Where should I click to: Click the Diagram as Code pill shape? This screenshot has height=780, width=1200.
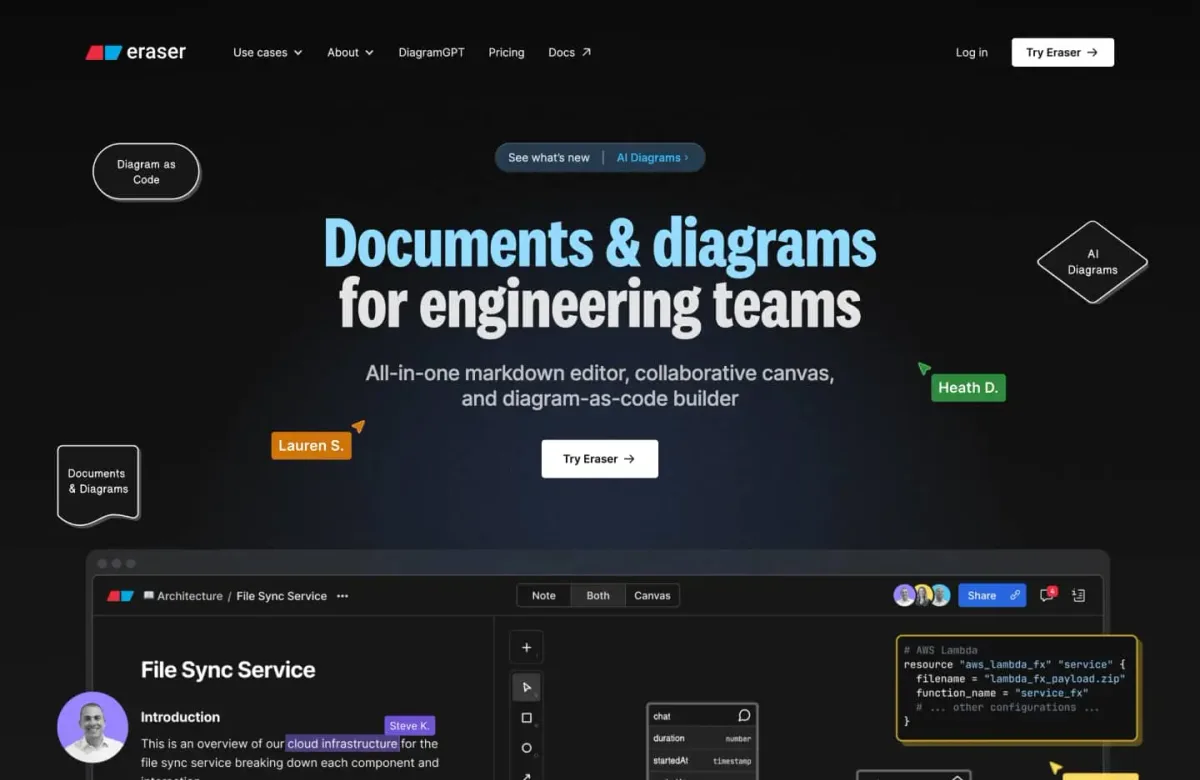click(146, 171)
